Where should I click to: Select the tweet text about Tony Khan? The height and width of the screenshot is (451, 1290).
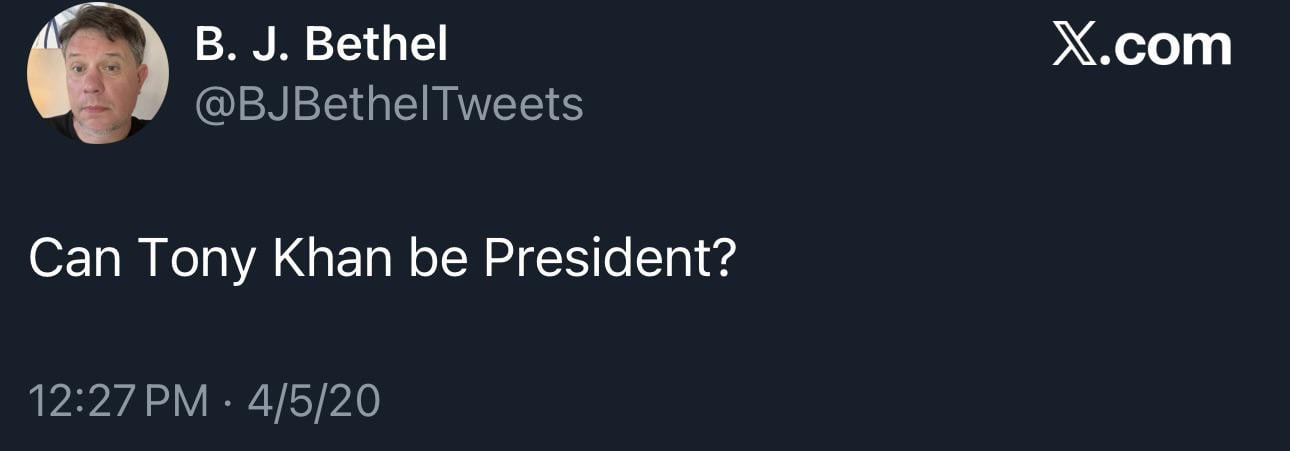point(382,260)
